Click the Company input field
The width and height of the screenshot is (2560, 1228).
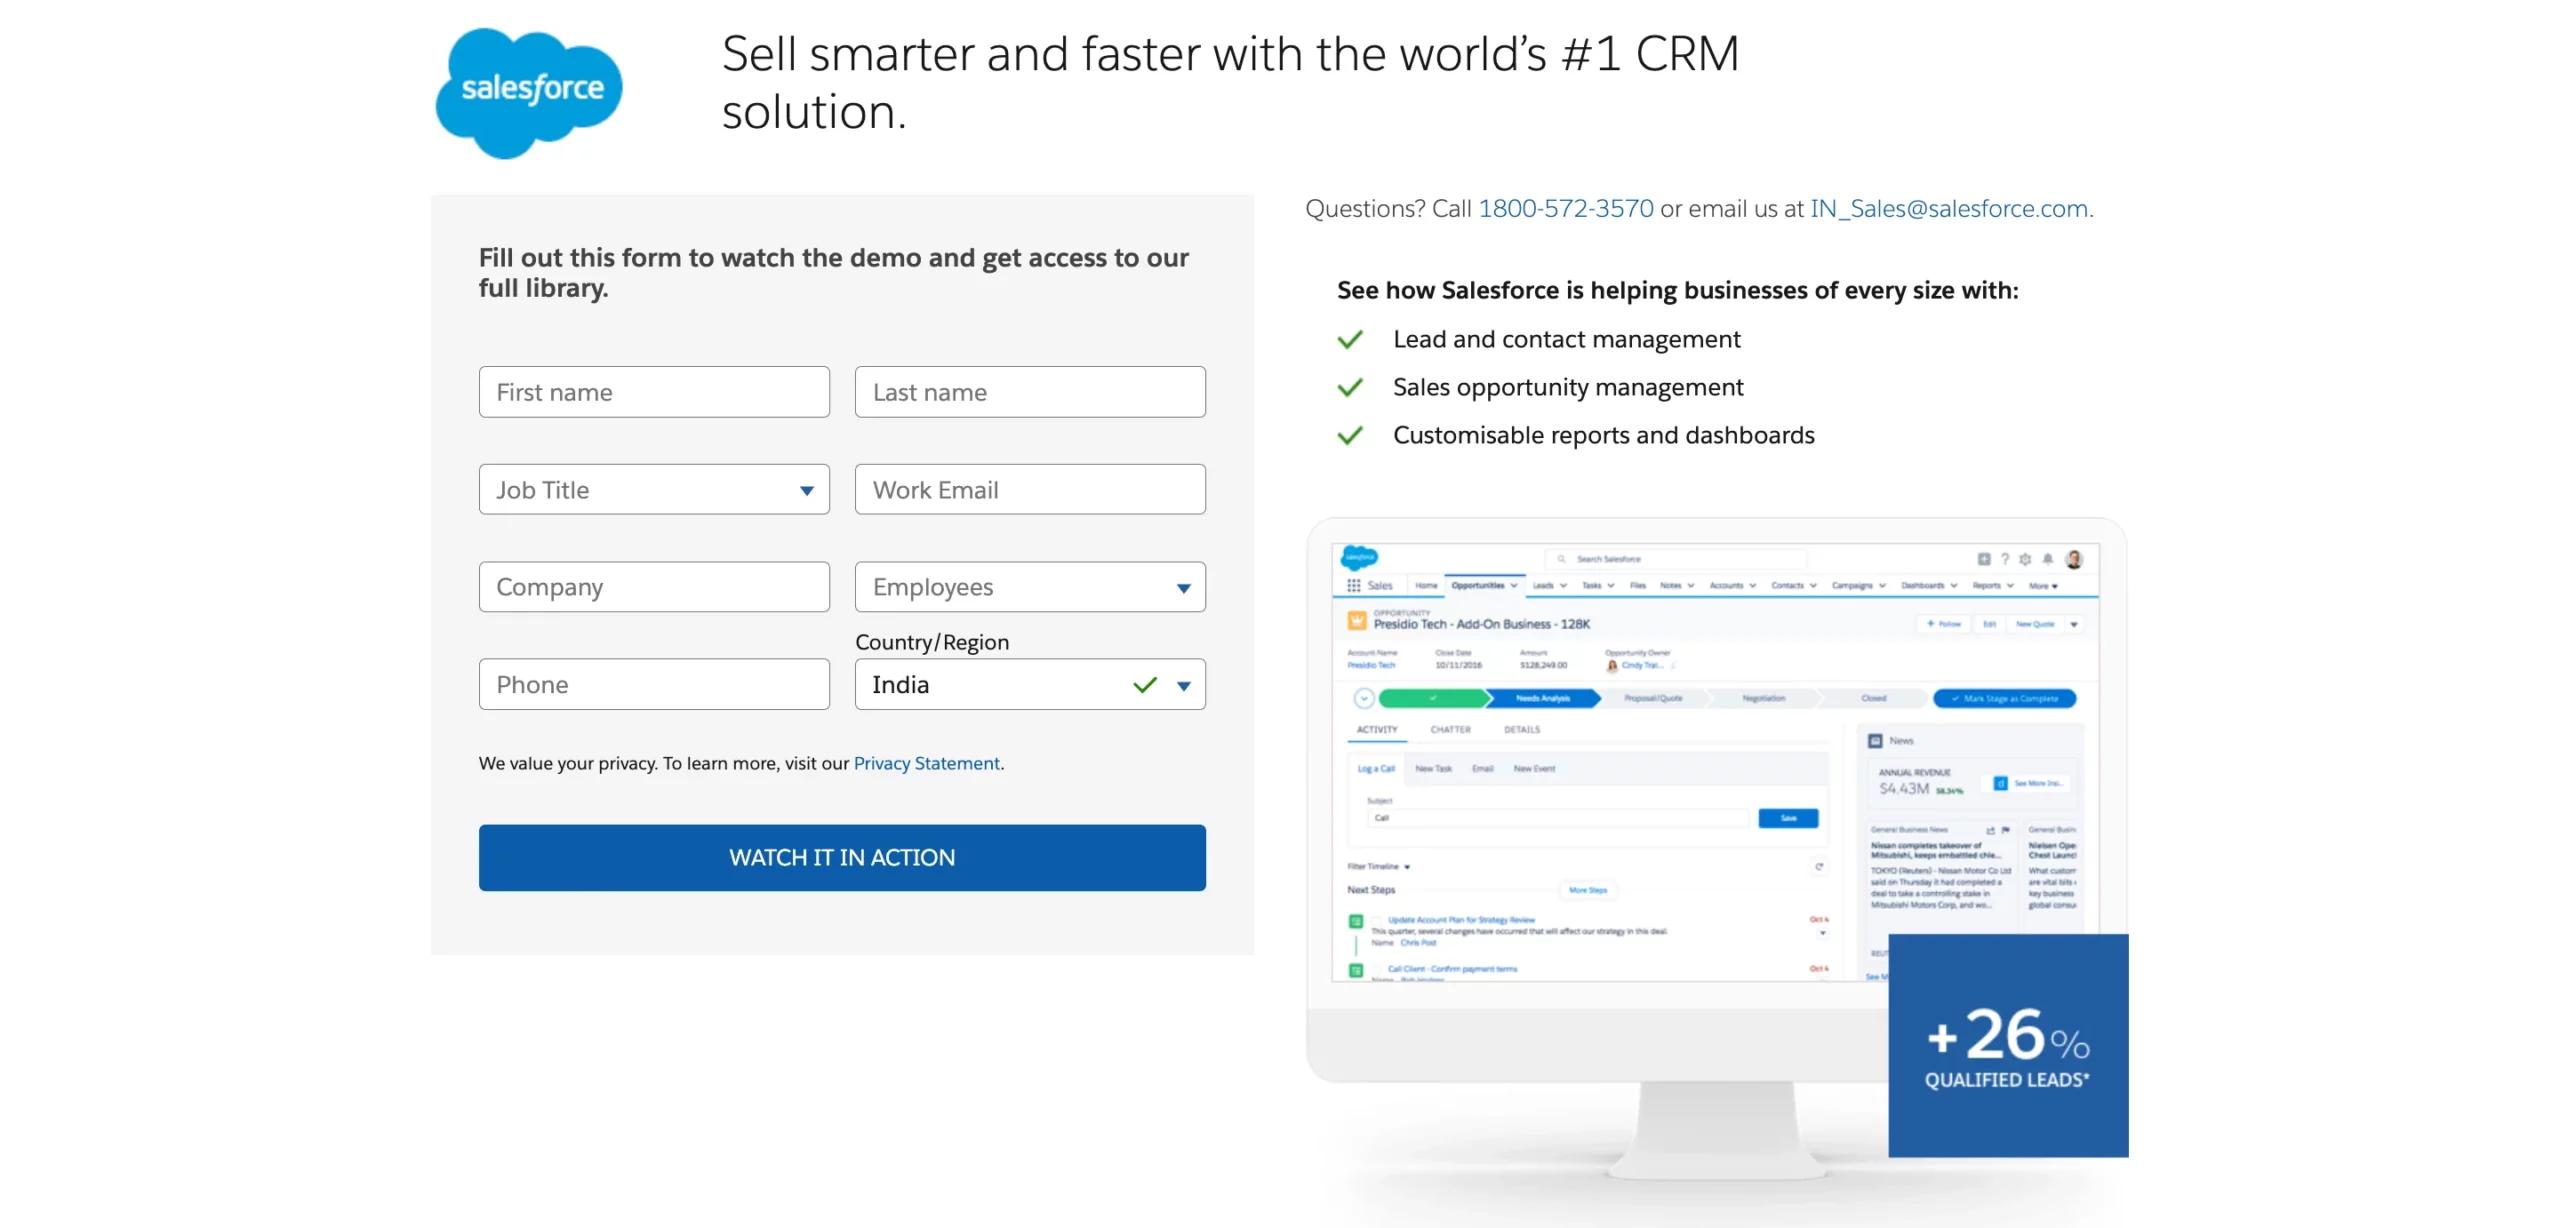tap(654, 587)
